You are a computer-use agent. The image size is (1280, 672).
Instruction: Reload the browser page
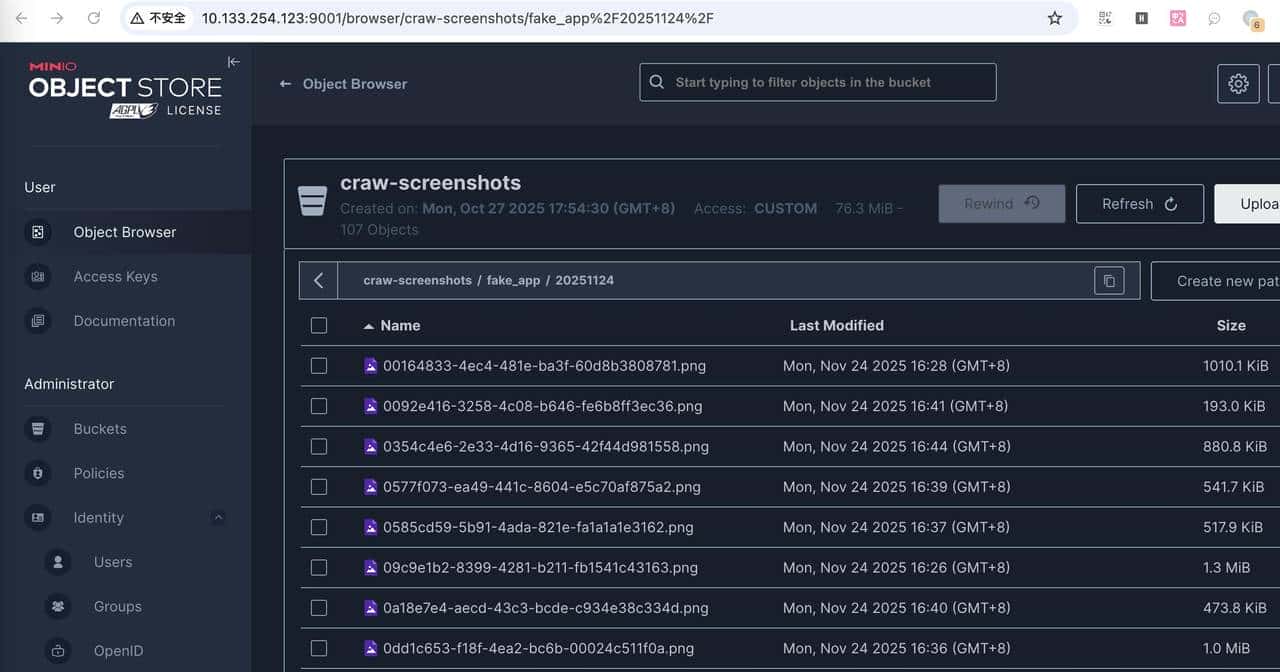click(94, 18)
